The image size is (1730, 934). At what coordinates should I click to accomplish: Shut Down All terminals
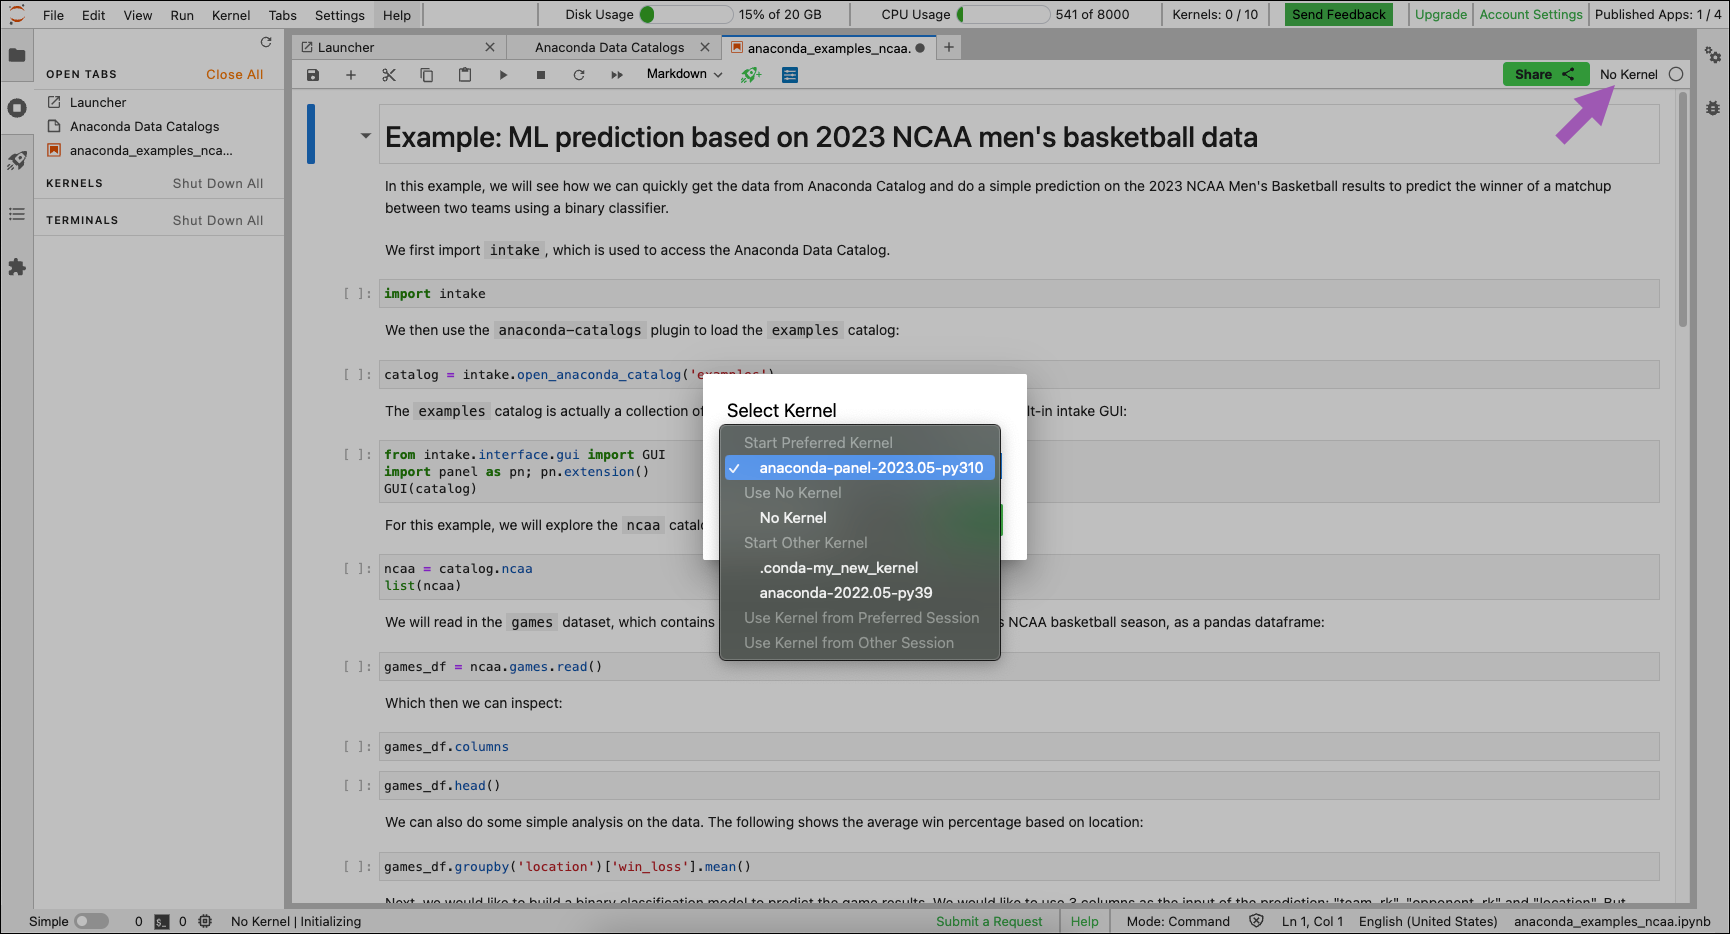point(218,220)
